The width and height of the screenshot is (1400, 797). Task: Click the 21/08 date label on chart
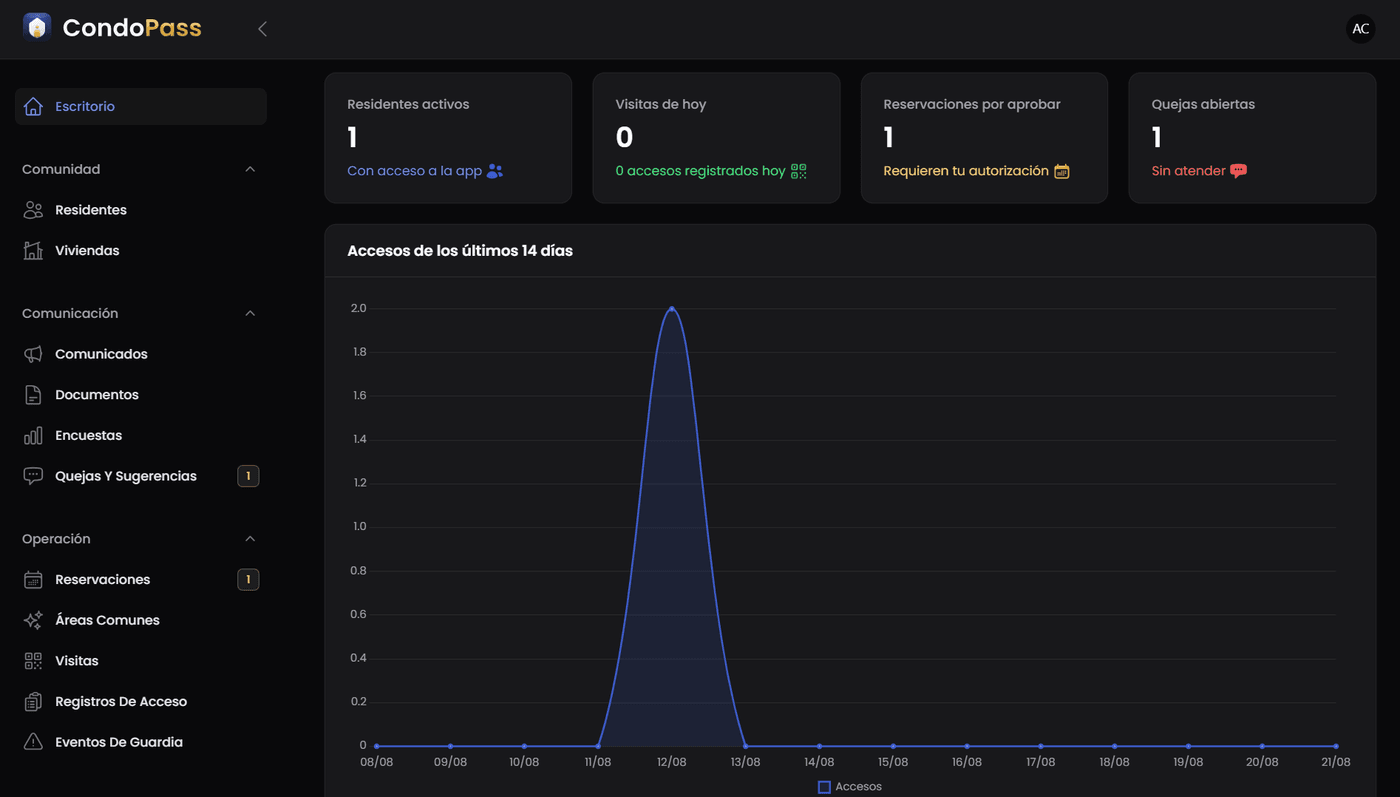(1335, 762)
